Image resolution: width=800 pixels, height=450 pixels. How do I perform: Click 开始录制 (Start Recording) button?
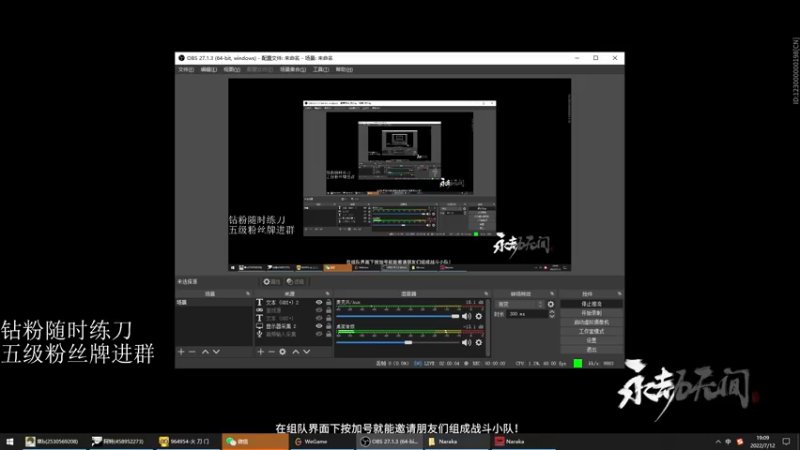(x=591, y=313)
